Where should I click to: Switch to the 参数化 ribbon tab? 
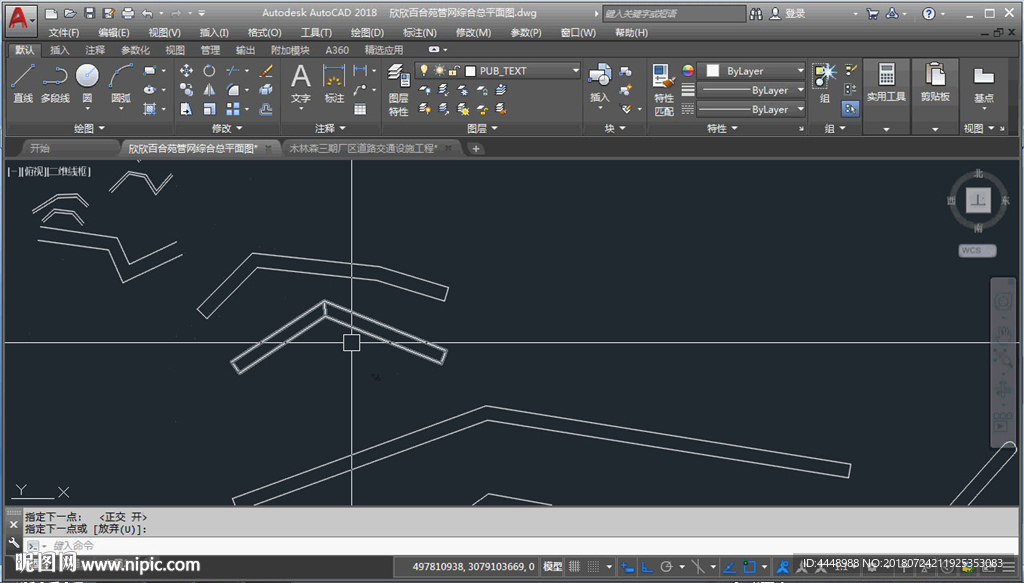[x=135, y=50]
